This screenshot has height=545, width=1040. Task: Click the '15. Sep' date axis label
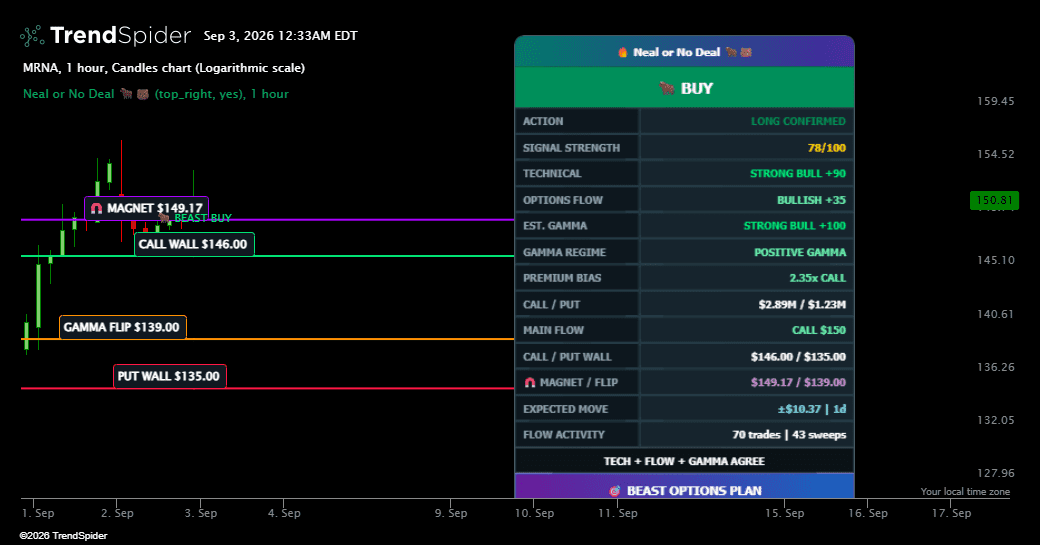(x=785, y=513)
